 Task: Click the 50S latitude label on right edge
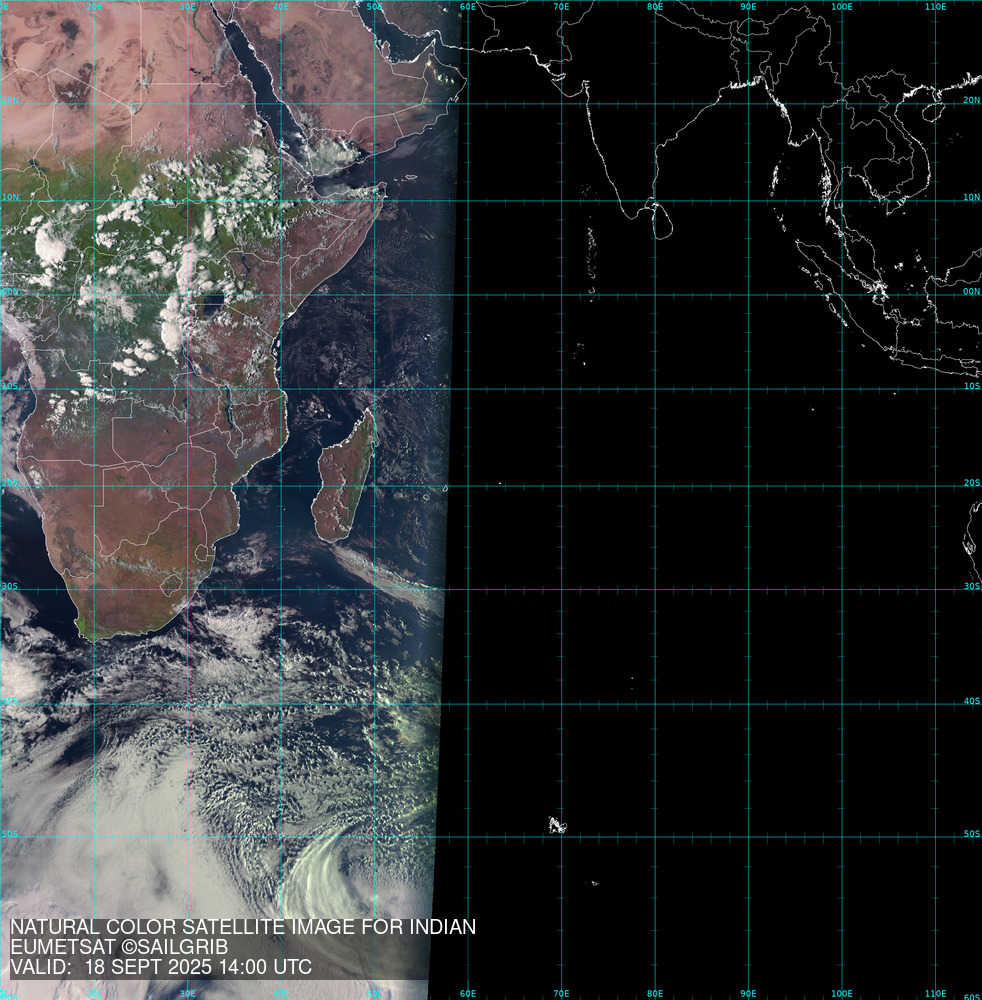pyautogui.click(x=971, y=833)
